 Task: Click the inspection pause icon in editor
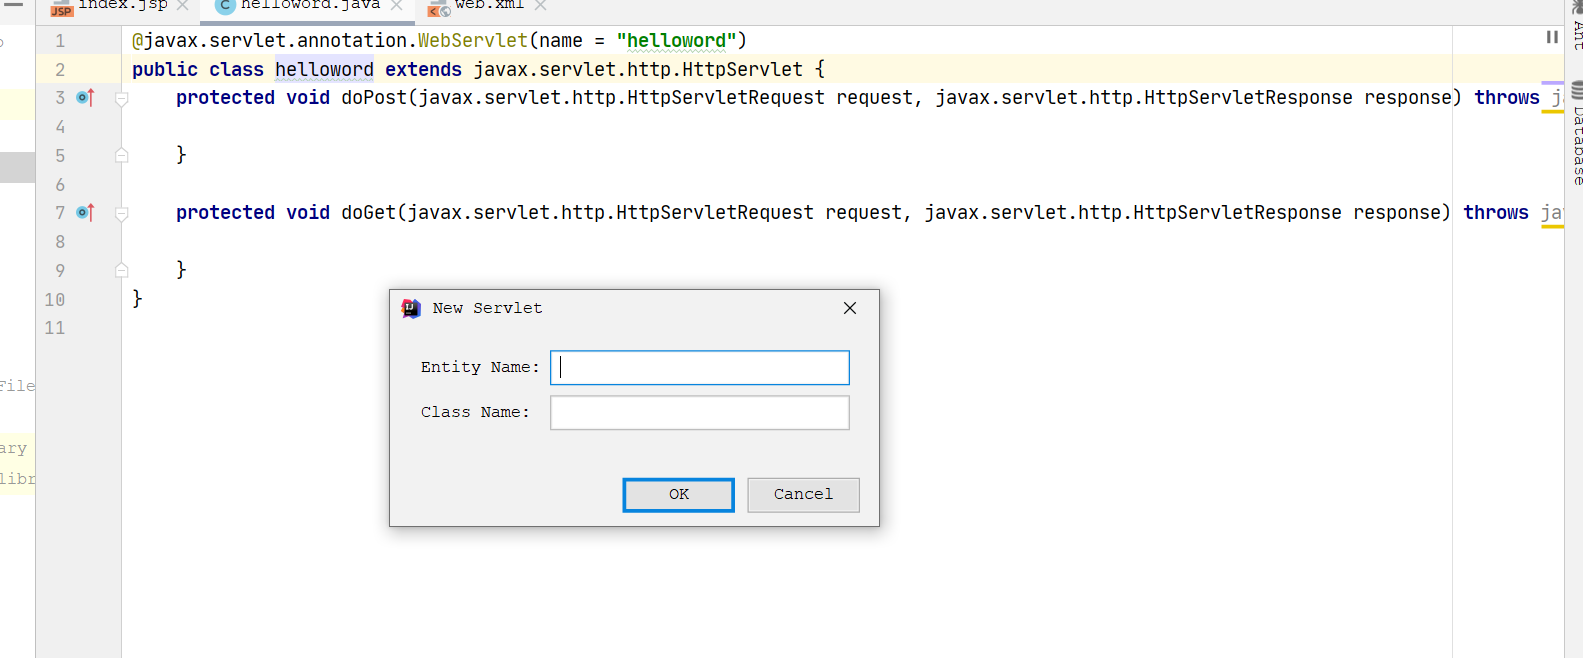click(x=1552, y=37)
